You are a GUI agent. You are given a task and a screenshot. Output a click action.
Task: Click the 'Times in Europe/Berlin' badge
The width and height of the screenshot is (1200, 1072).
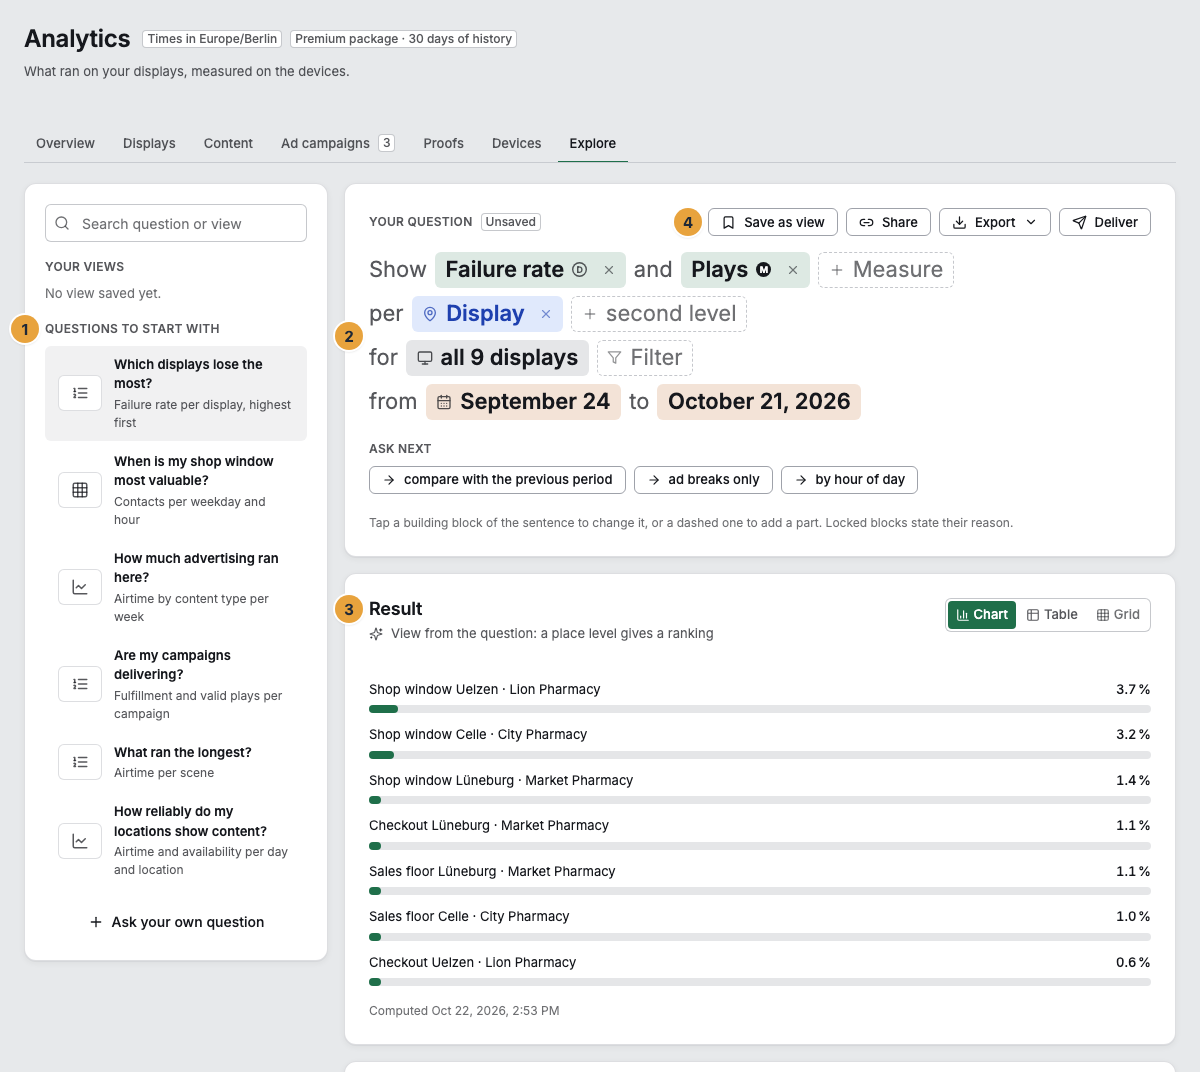coord(212,39)
